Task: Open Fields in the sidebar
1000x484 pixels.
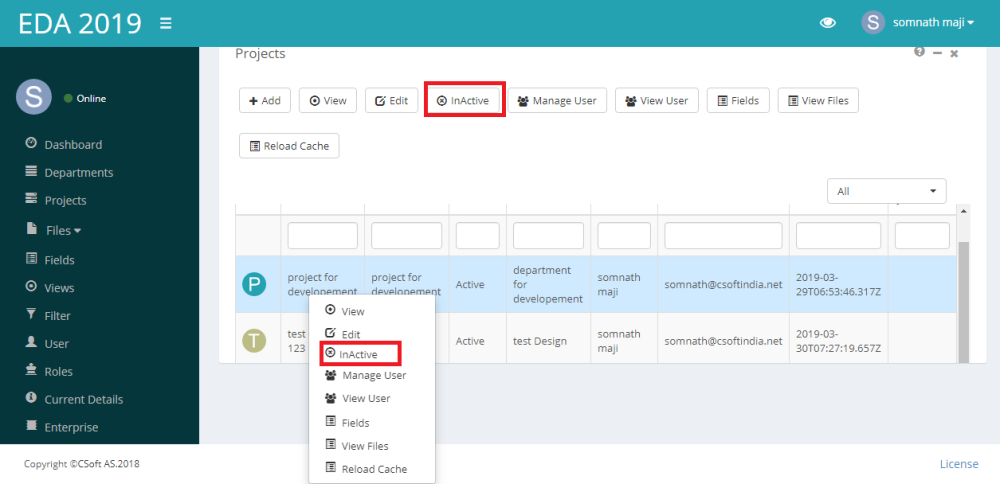Action: [x=50, y=260]
